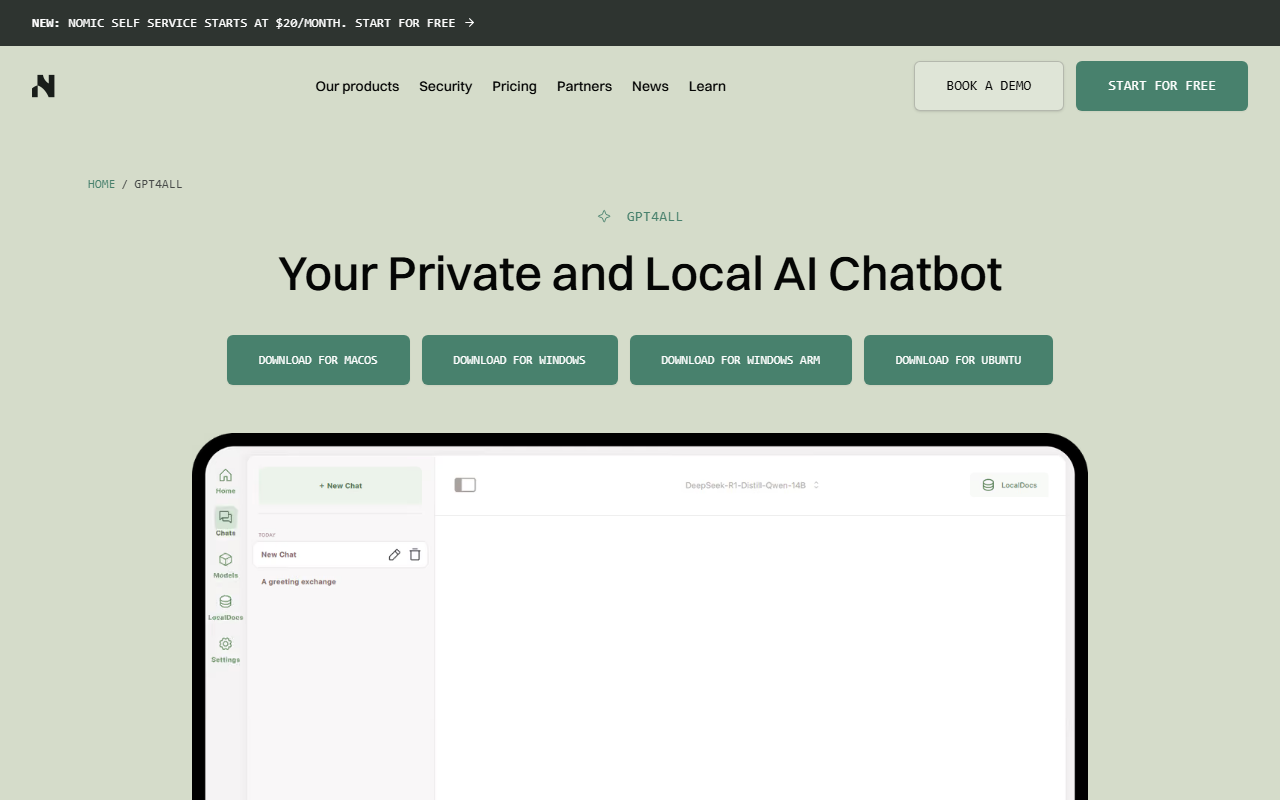
Task: Toggle the chat sidebar panel icon
Action: [465, 485]
